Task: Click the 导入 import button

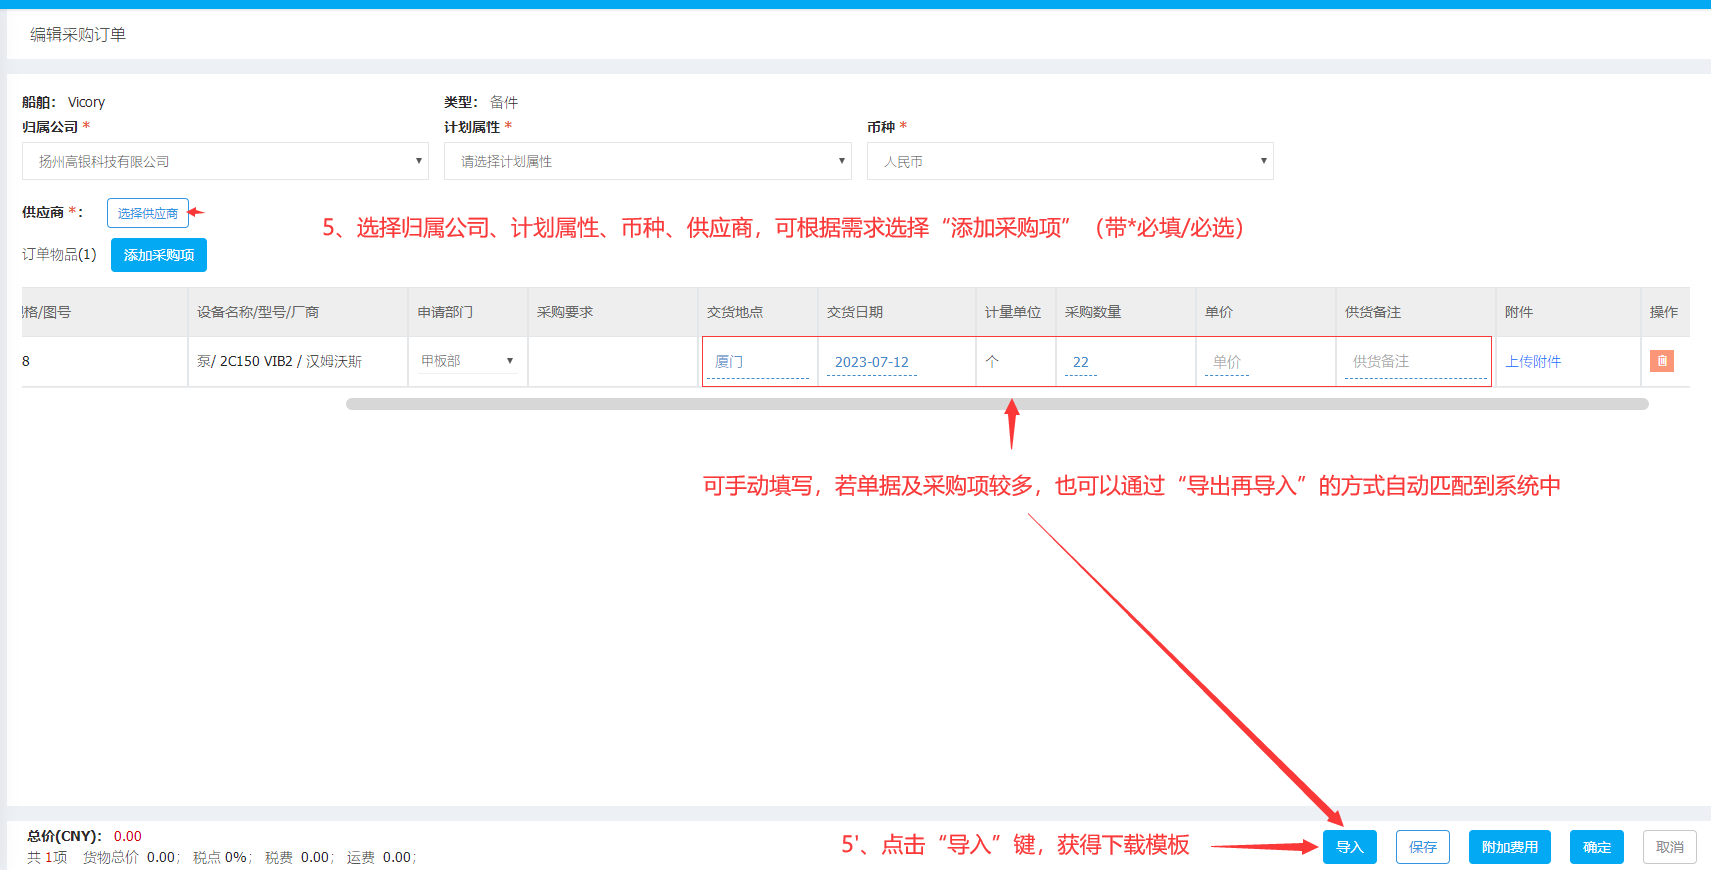Action: (1350, 847)
